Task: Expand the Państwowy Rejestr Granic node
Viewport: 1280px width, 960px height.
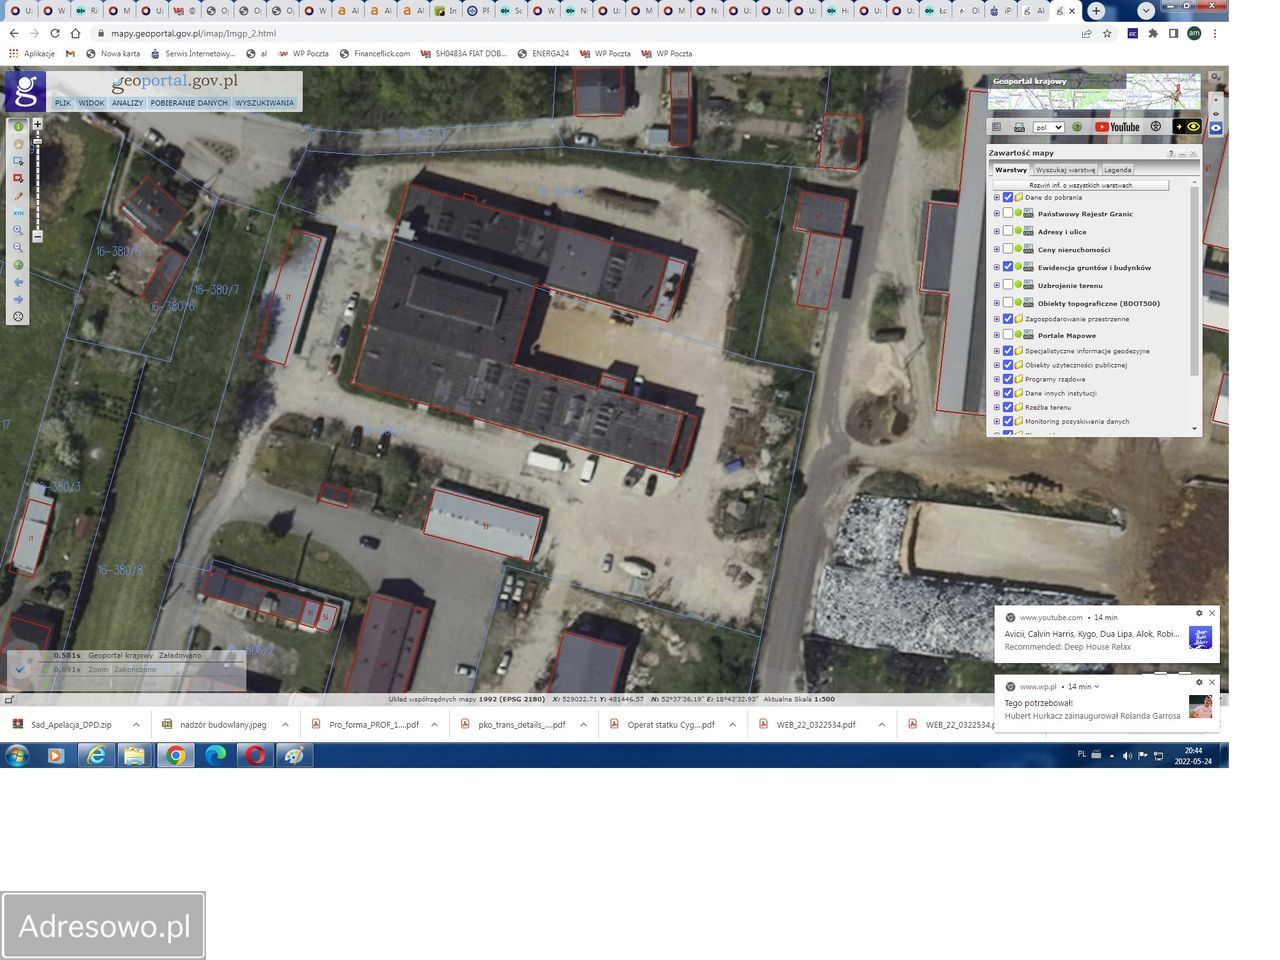Action: [x=996, y=214]
